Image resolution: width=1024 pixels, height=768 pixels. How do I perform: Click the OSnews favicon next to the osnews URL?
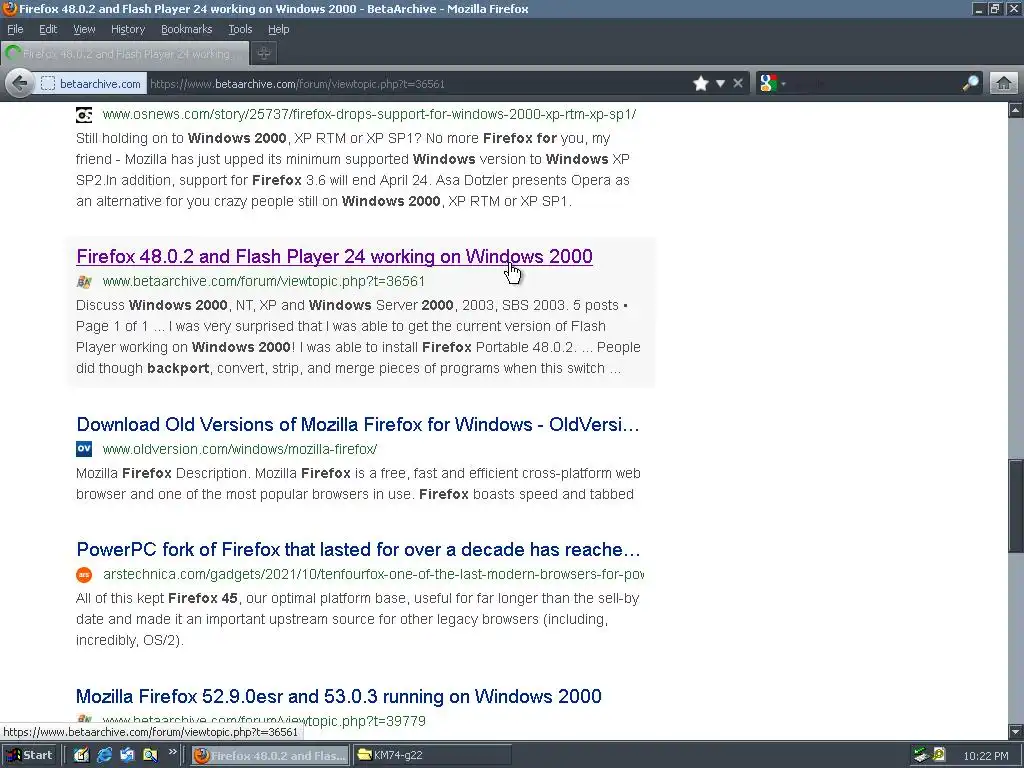(x=84, y=115)
